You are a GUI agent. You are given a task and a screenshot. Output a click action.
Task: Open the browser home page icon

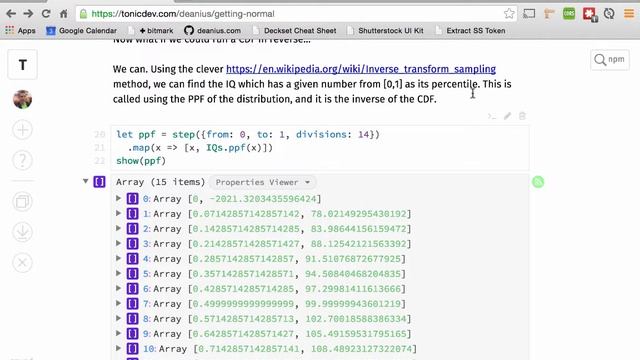64,14
